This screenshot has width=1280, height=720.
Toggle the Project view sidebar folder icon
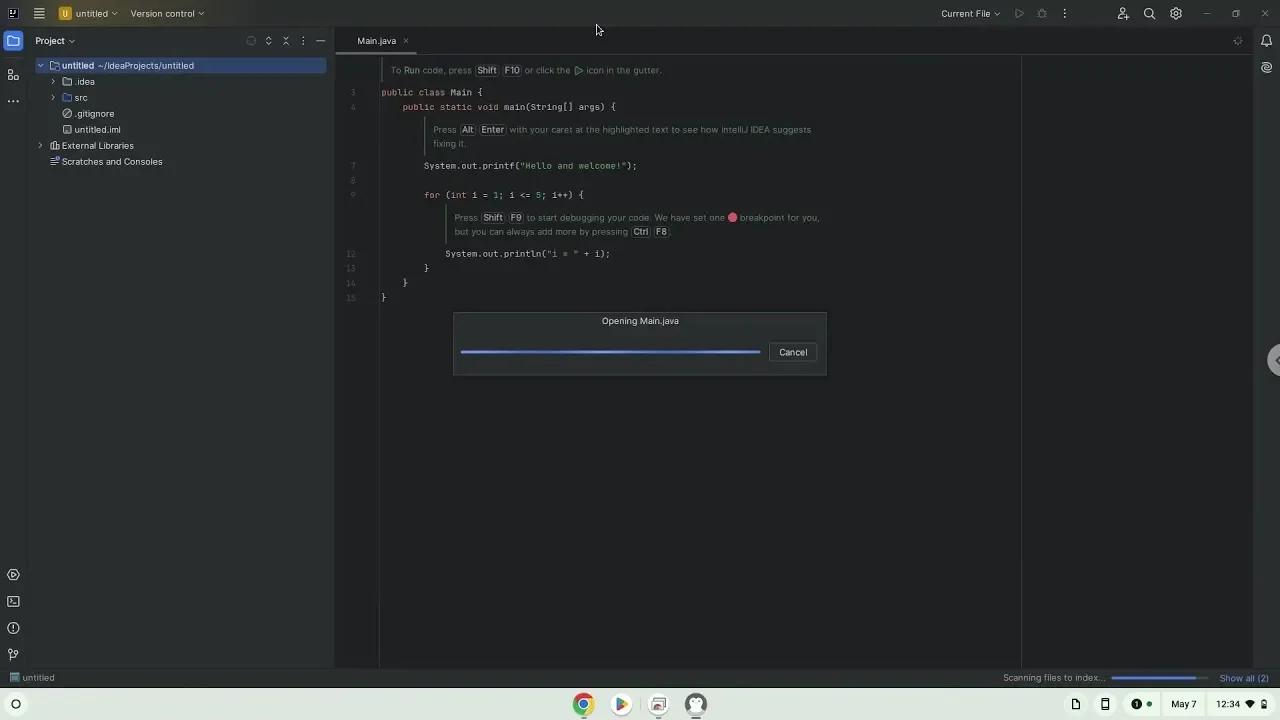point(13,40)
